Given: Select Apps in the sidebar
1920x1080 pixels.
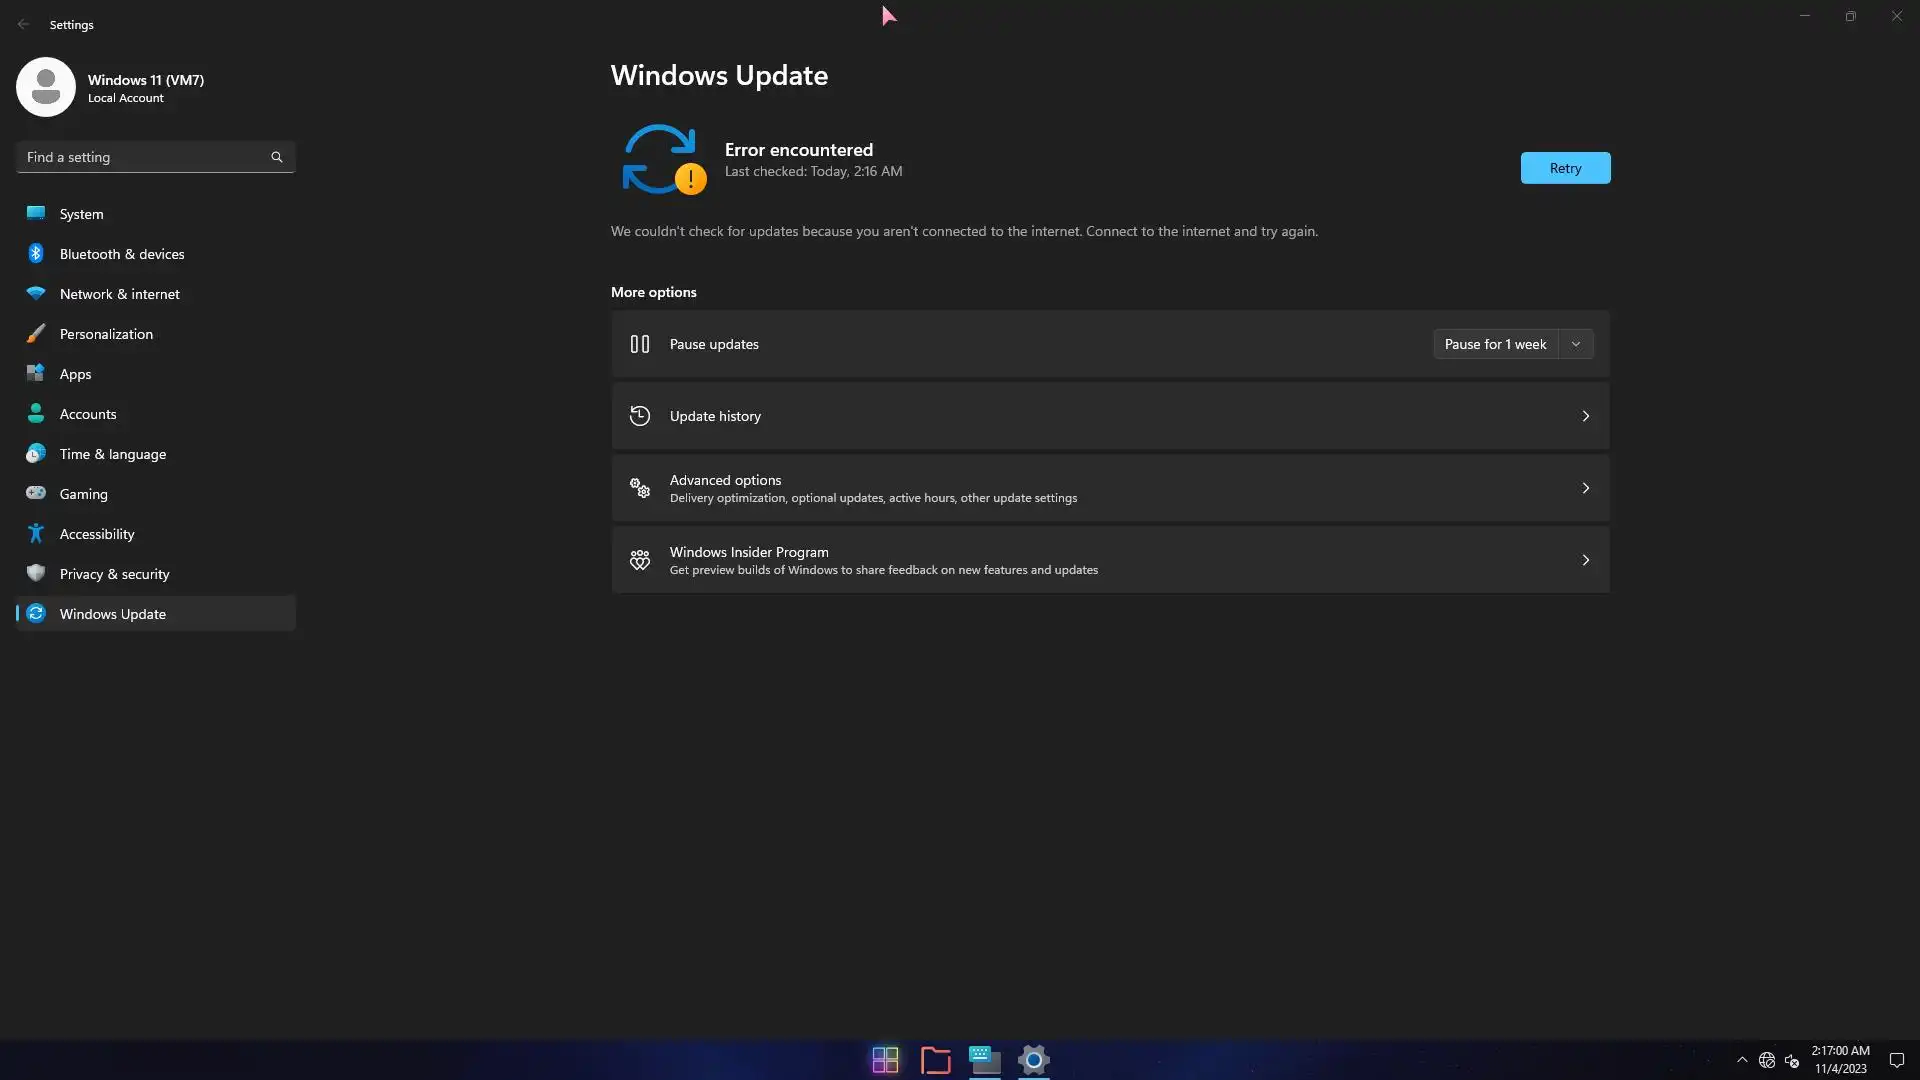Looking at the screenshot, I should pyautogui.click(x=75, y=374).
